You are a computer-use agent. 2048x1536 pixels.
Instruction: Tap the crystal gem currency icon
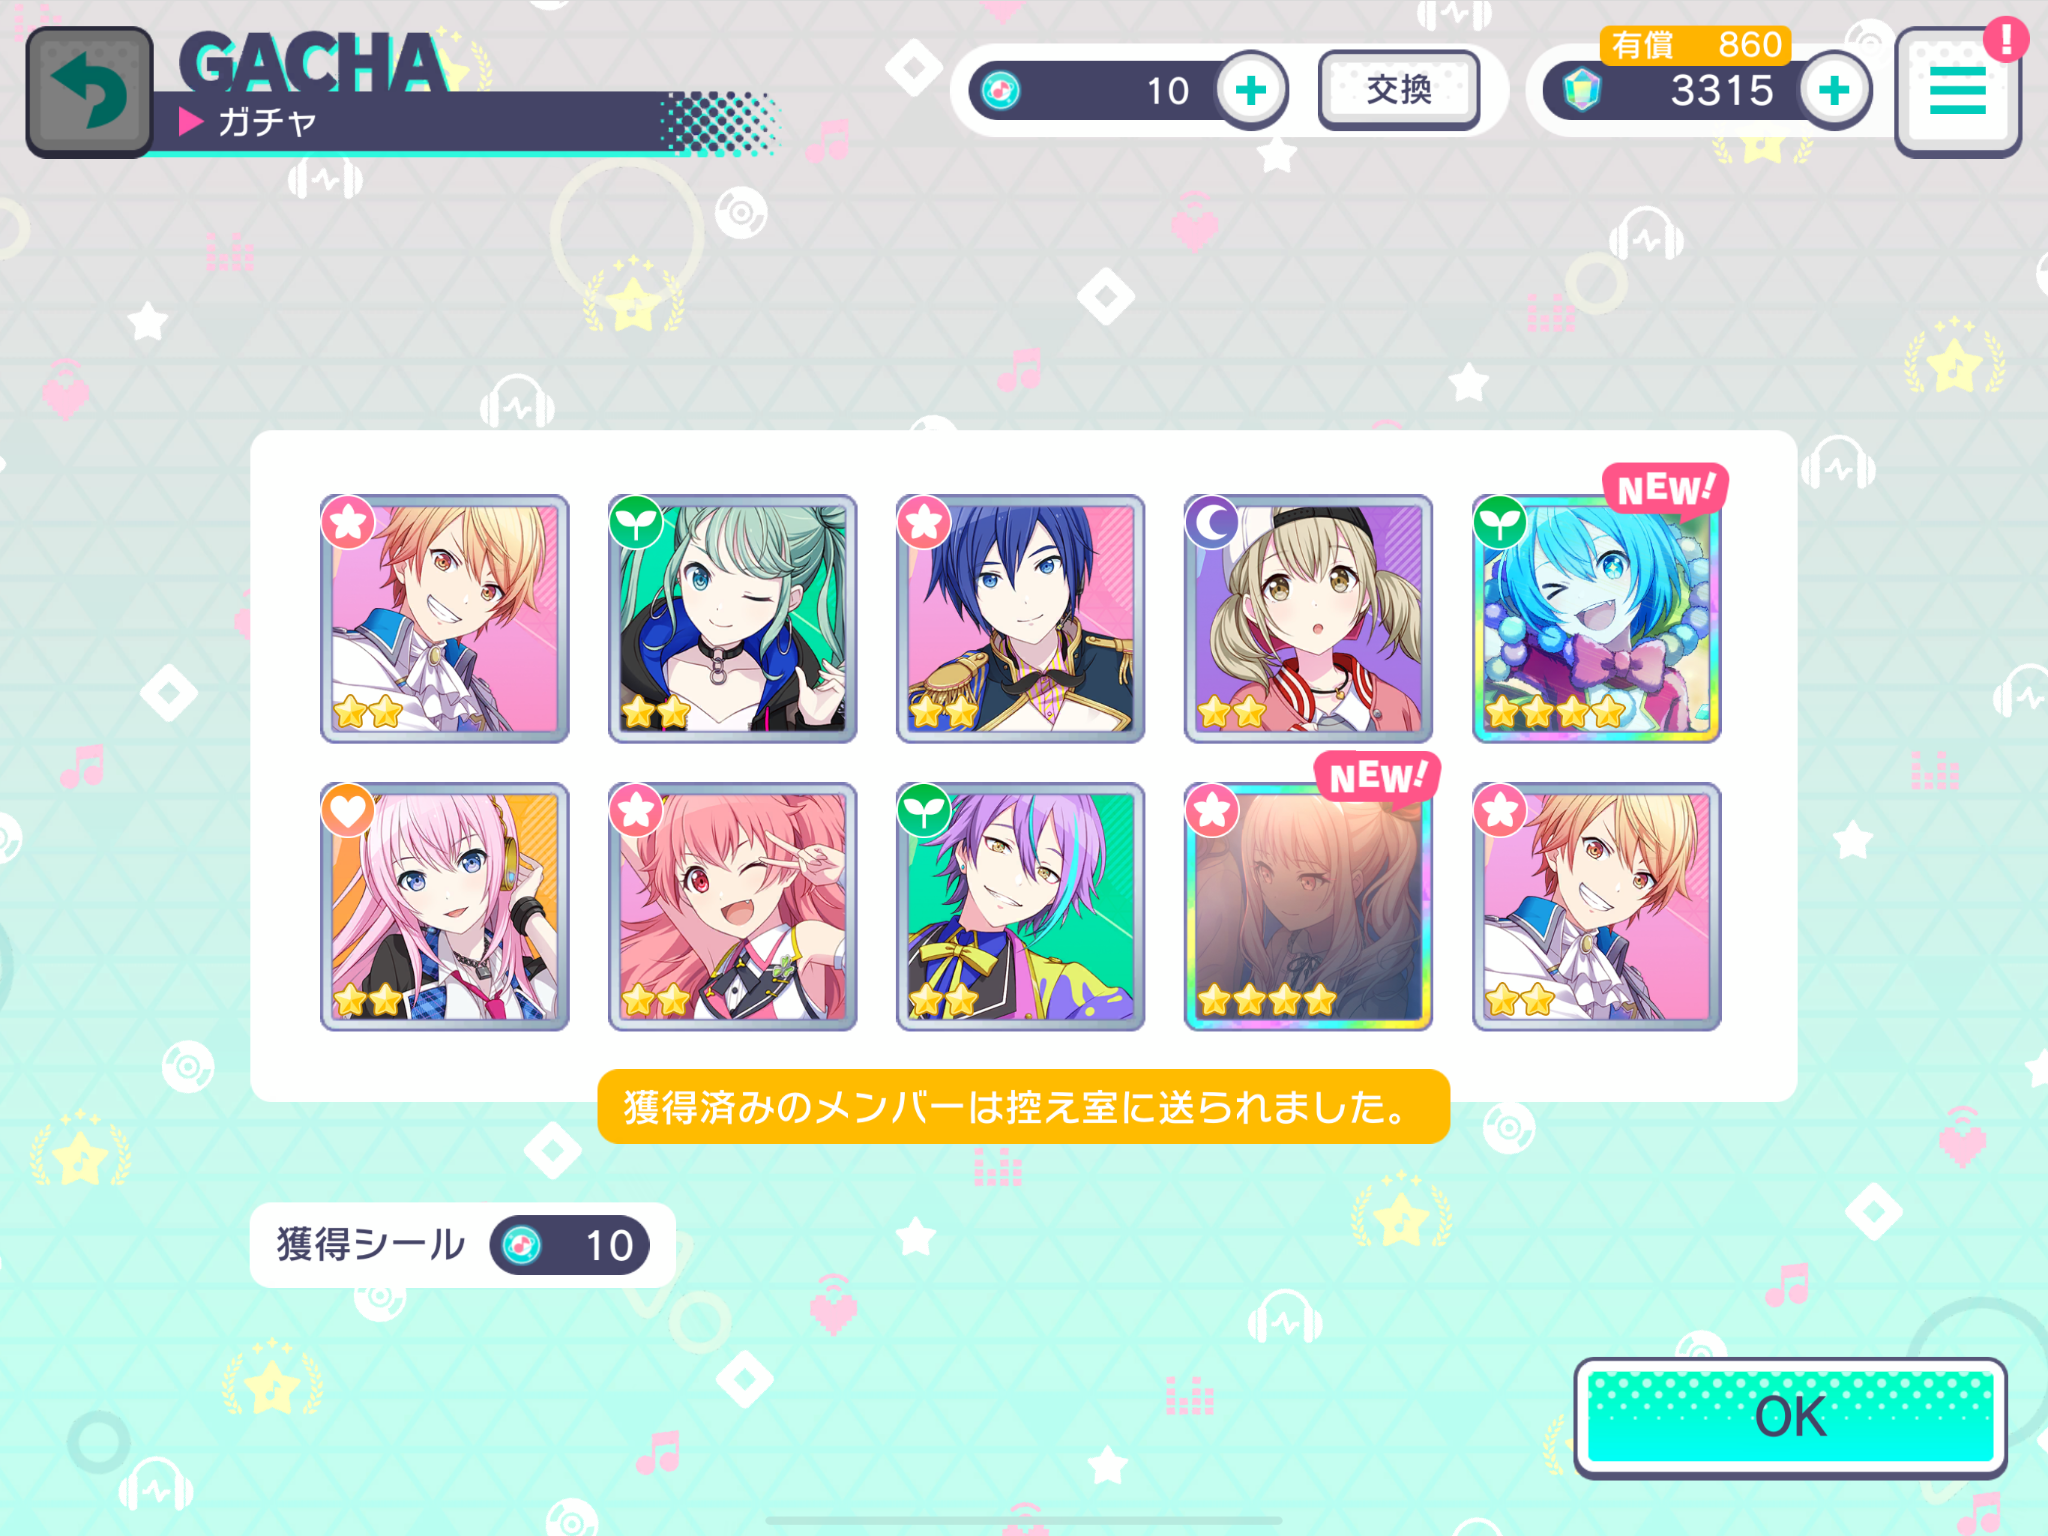(1582, 90)
